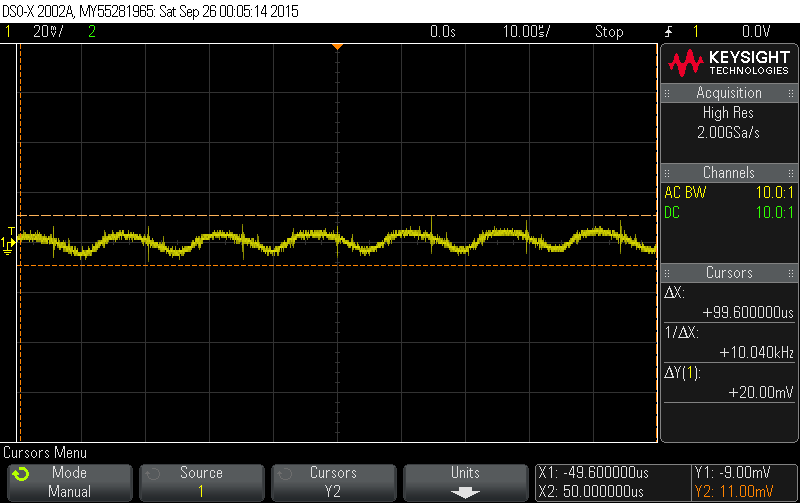This screenshot has width=800, height=503.
Task: Select the Cursors Y2 softkey
Action: [333, 482]
